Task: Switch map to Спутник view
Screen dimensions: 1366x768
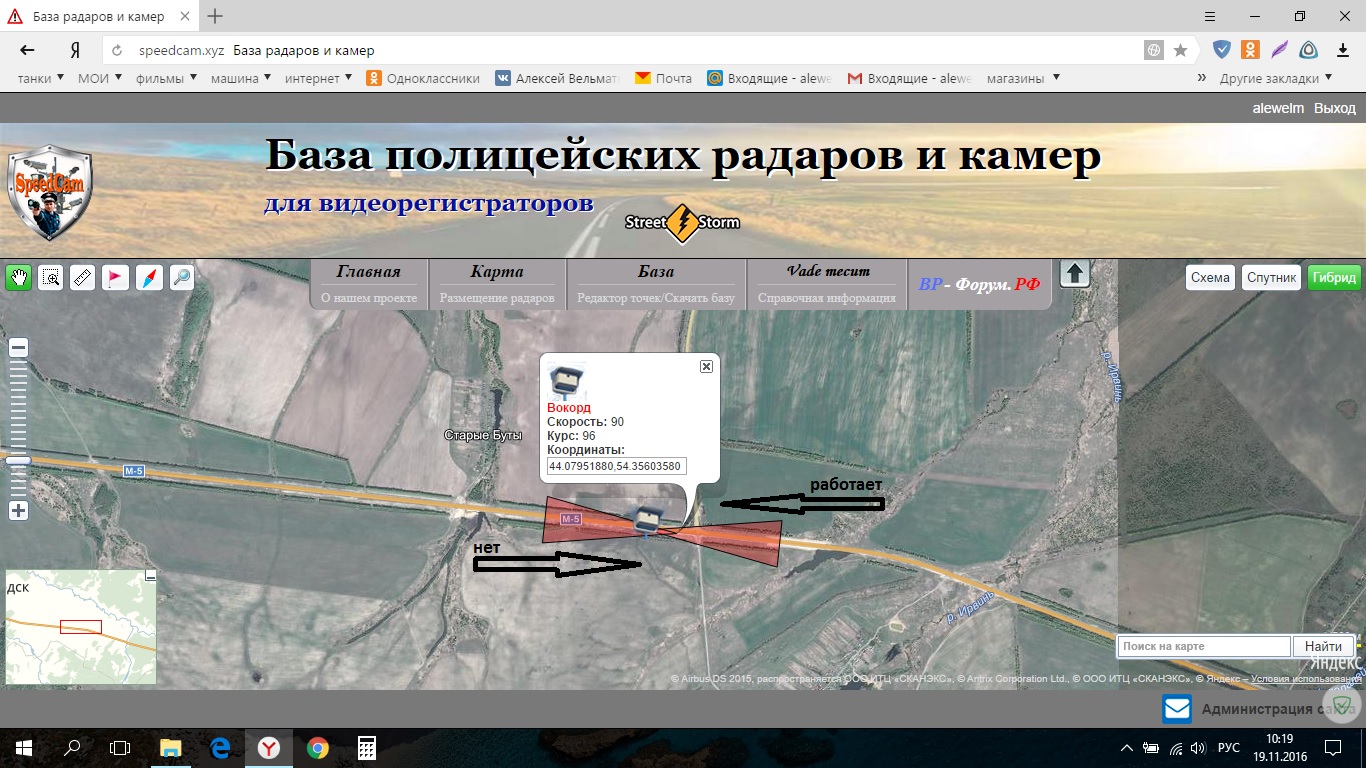Action: pyautogui.click(x=1271, y=277)
